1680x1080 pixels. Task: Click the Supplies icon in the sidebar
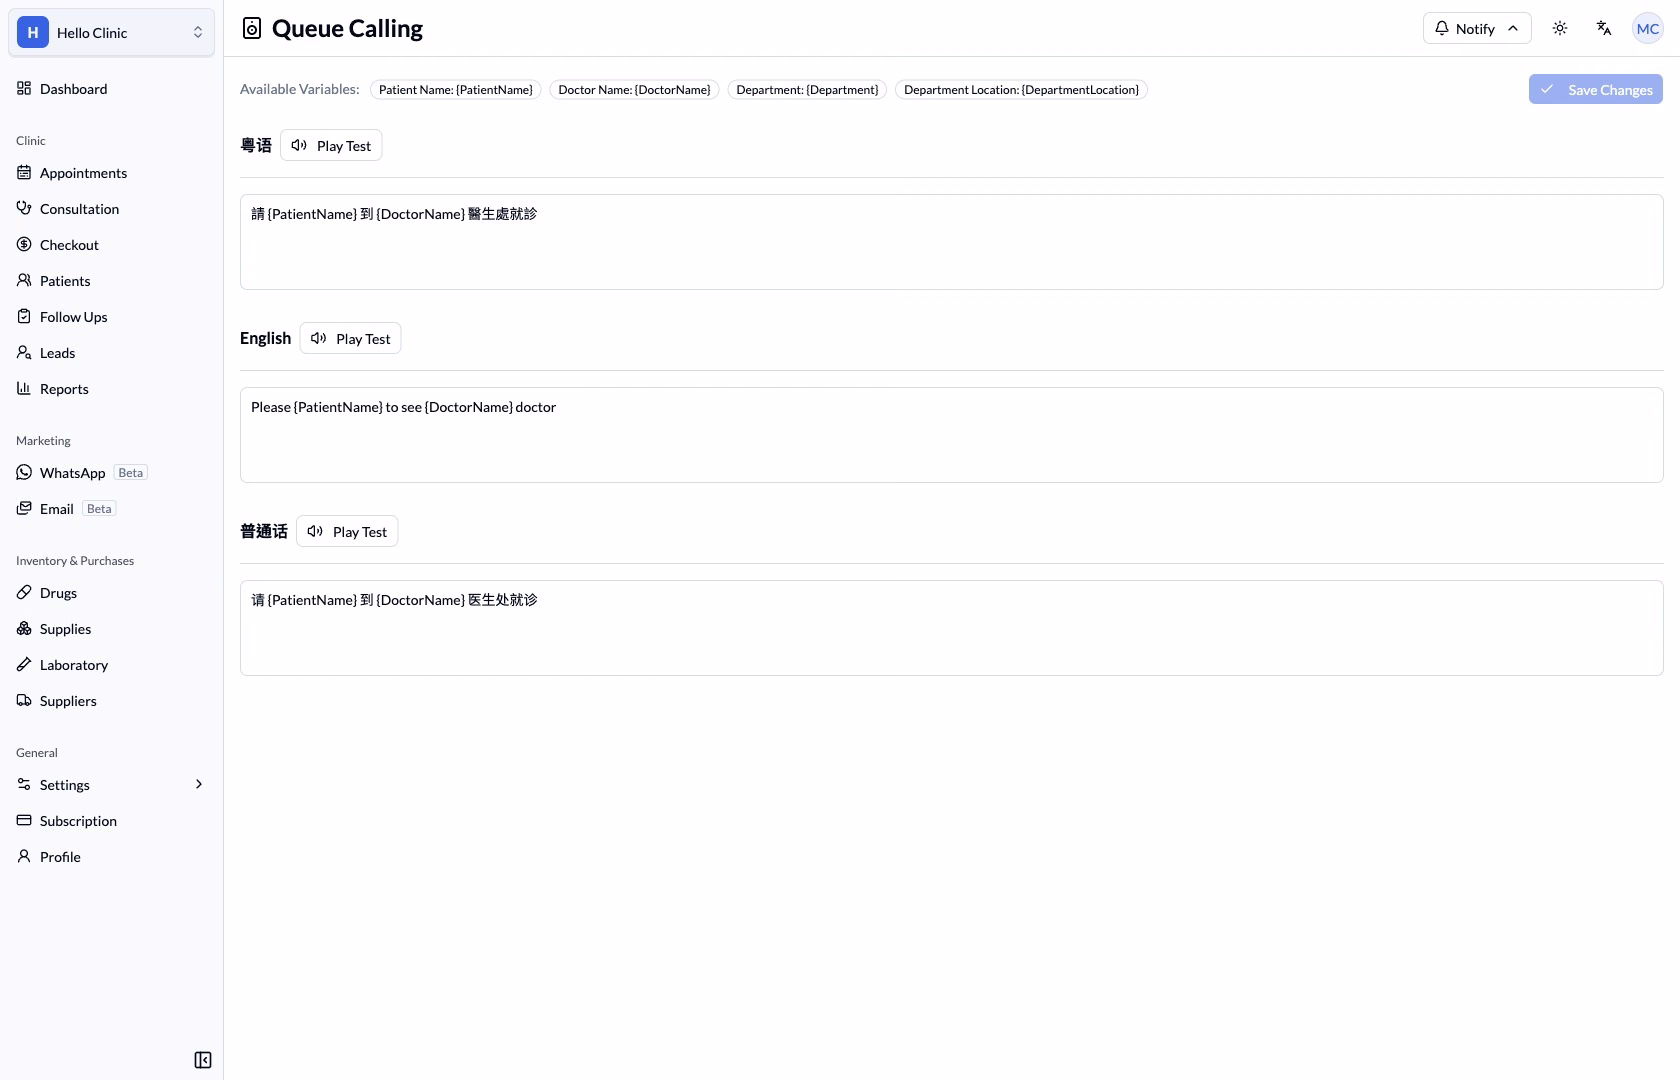coord(24,628)
